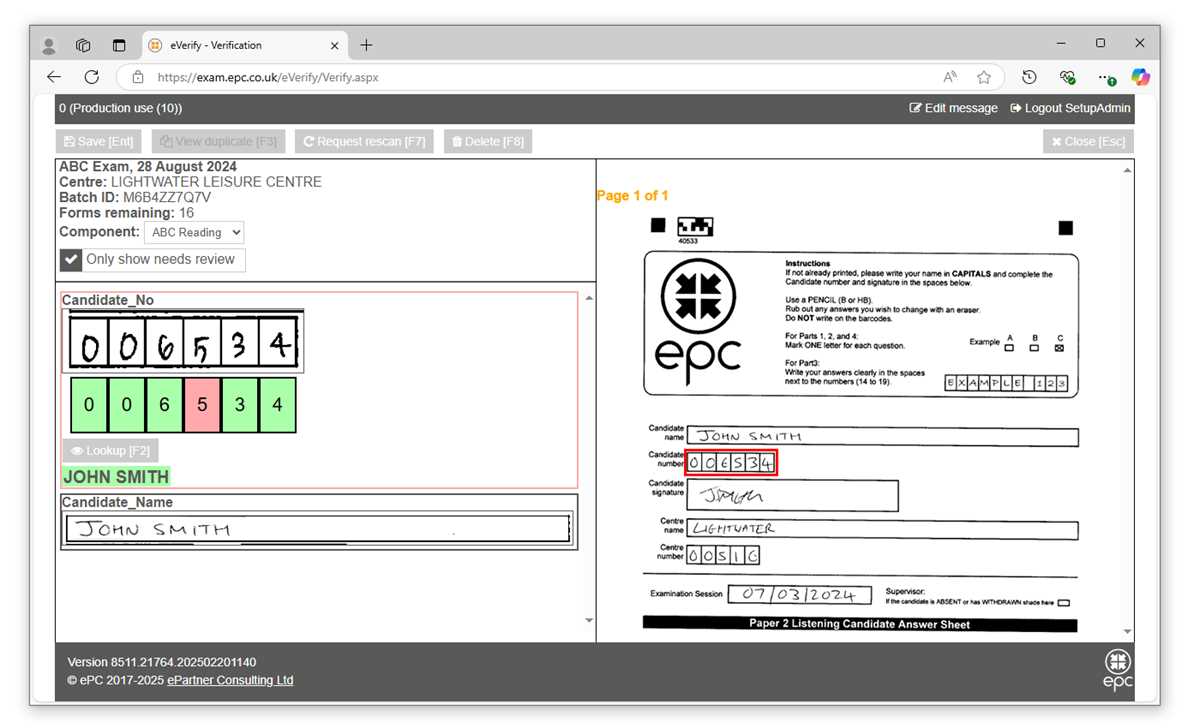View site information lock icon

click(x=138, y=77)
